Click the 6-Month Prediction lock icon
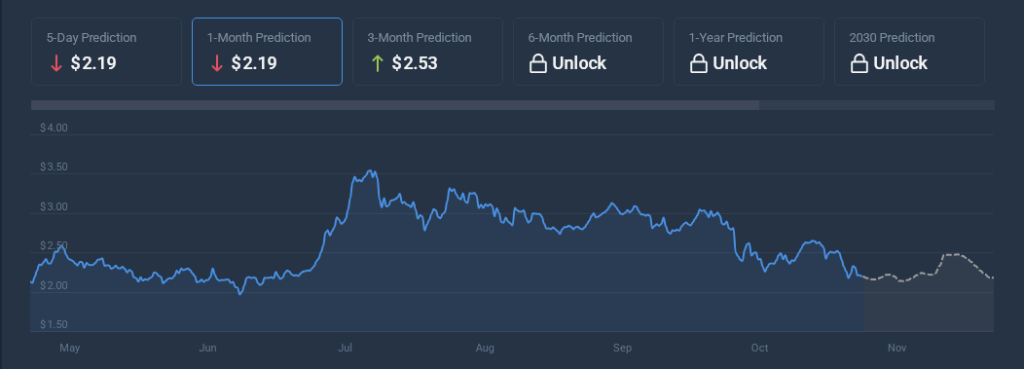The width and height of the screenshot is (1024, 369). tap(537, 64)
